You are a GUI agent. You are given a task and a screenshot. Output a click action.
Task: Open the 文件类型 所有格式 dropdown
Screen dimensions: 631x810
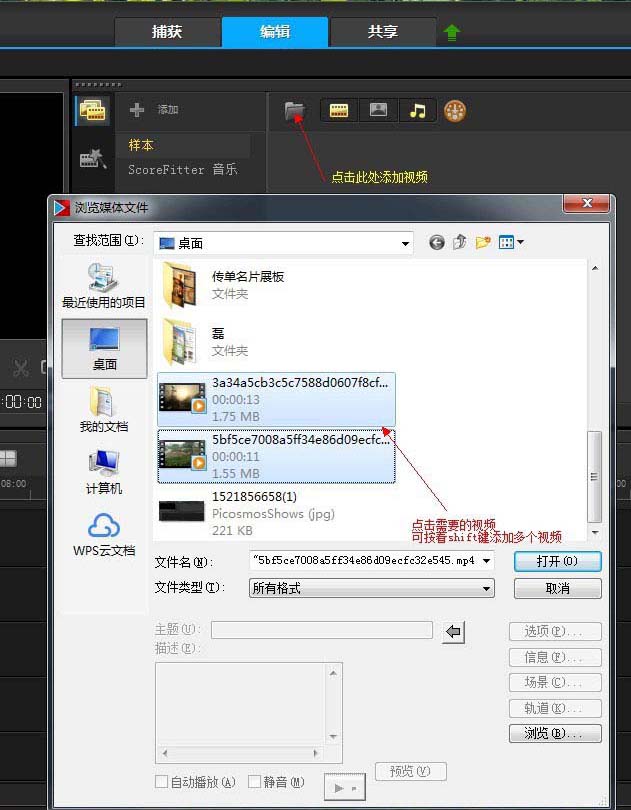(372, 588)
